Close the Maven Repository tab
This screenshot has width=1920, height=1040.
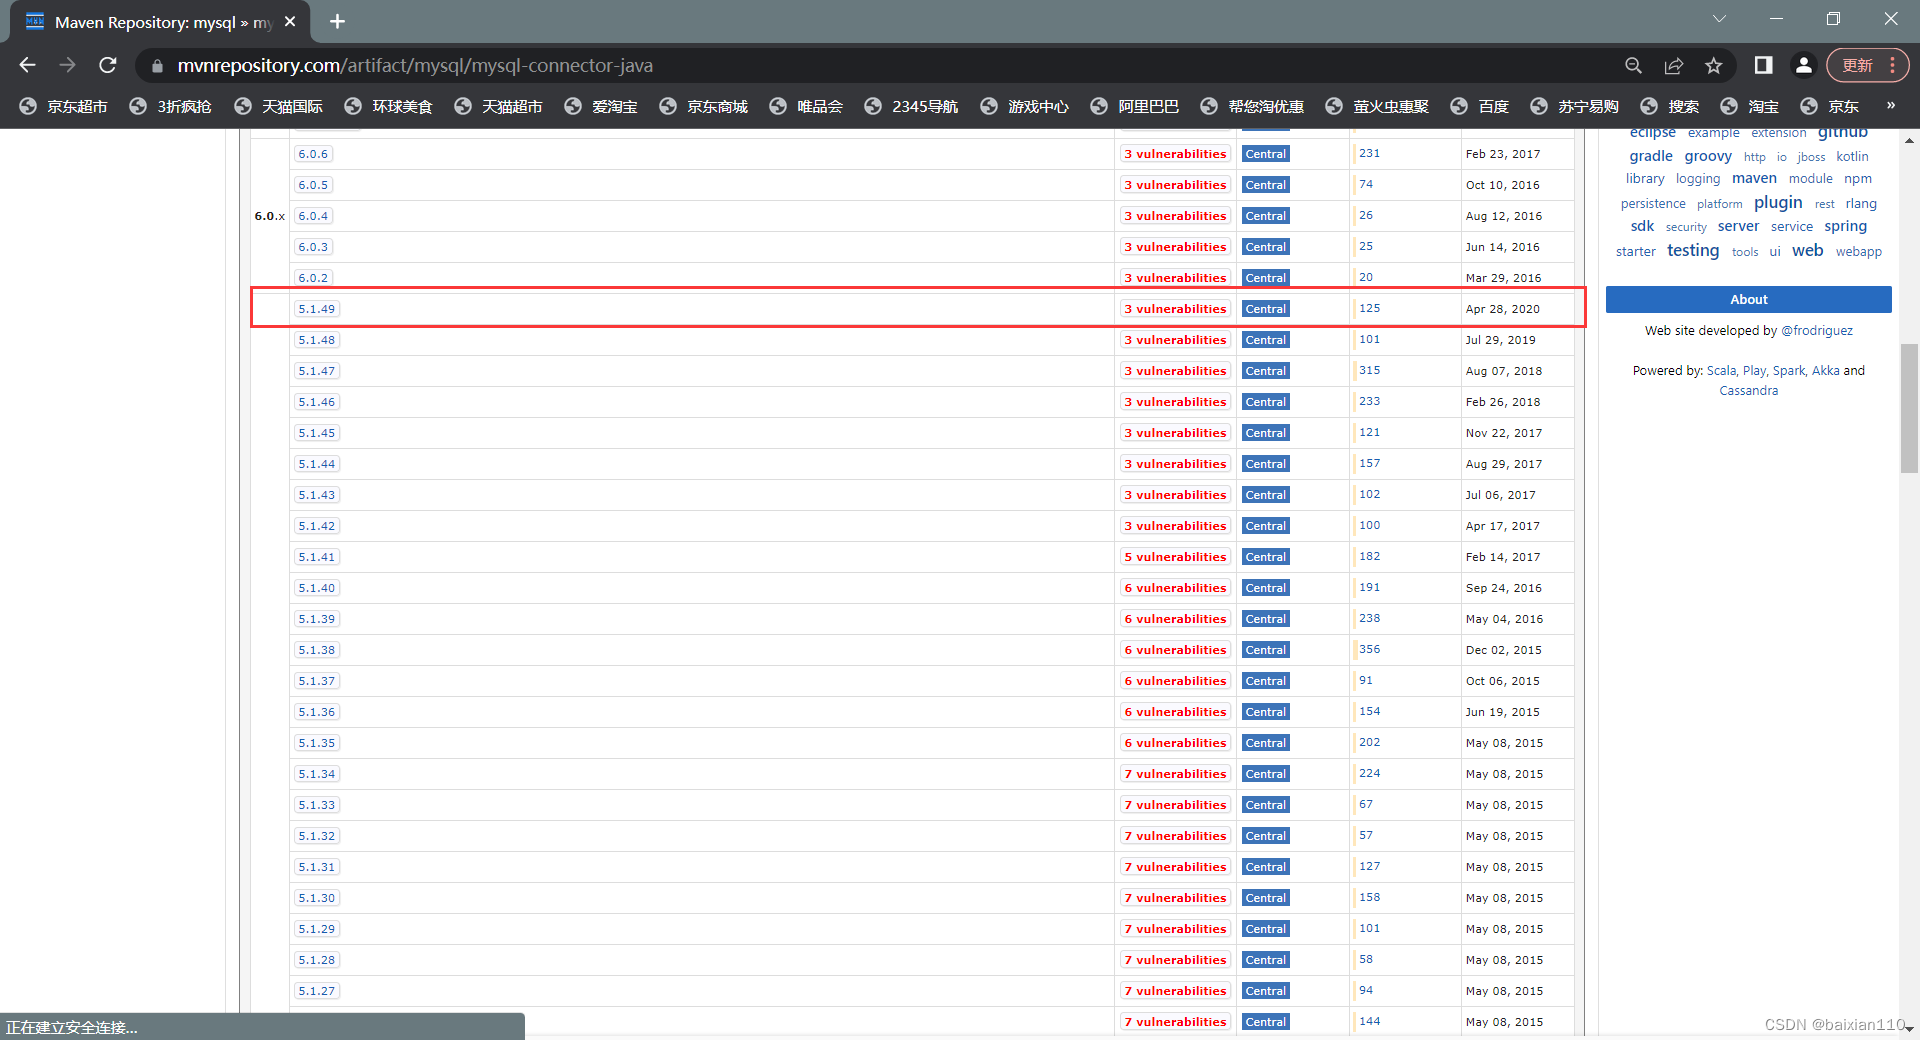[x=290, y=21]
